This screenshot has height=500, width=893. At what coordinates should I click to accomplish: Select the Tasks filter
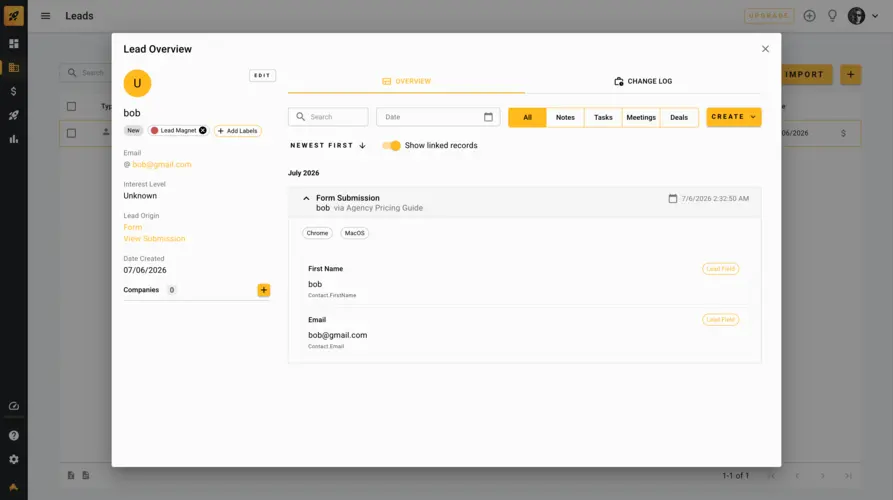[x=603, y=117]
